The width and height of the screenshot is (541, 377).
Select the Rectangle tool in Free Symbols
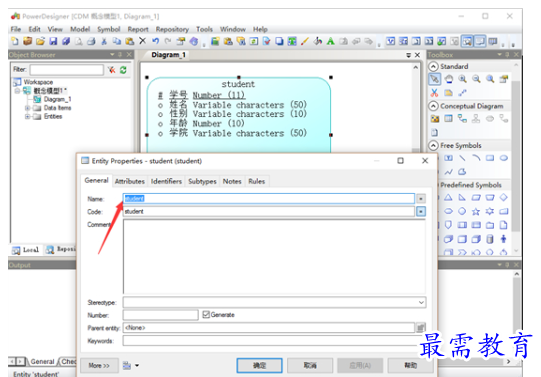(x=490, y=158)
